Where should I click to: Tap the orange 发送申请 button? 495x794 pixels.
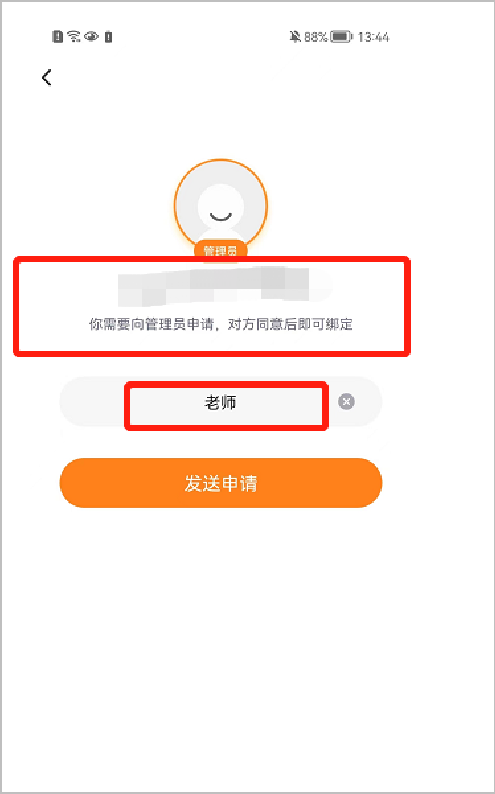coord(221,483)
